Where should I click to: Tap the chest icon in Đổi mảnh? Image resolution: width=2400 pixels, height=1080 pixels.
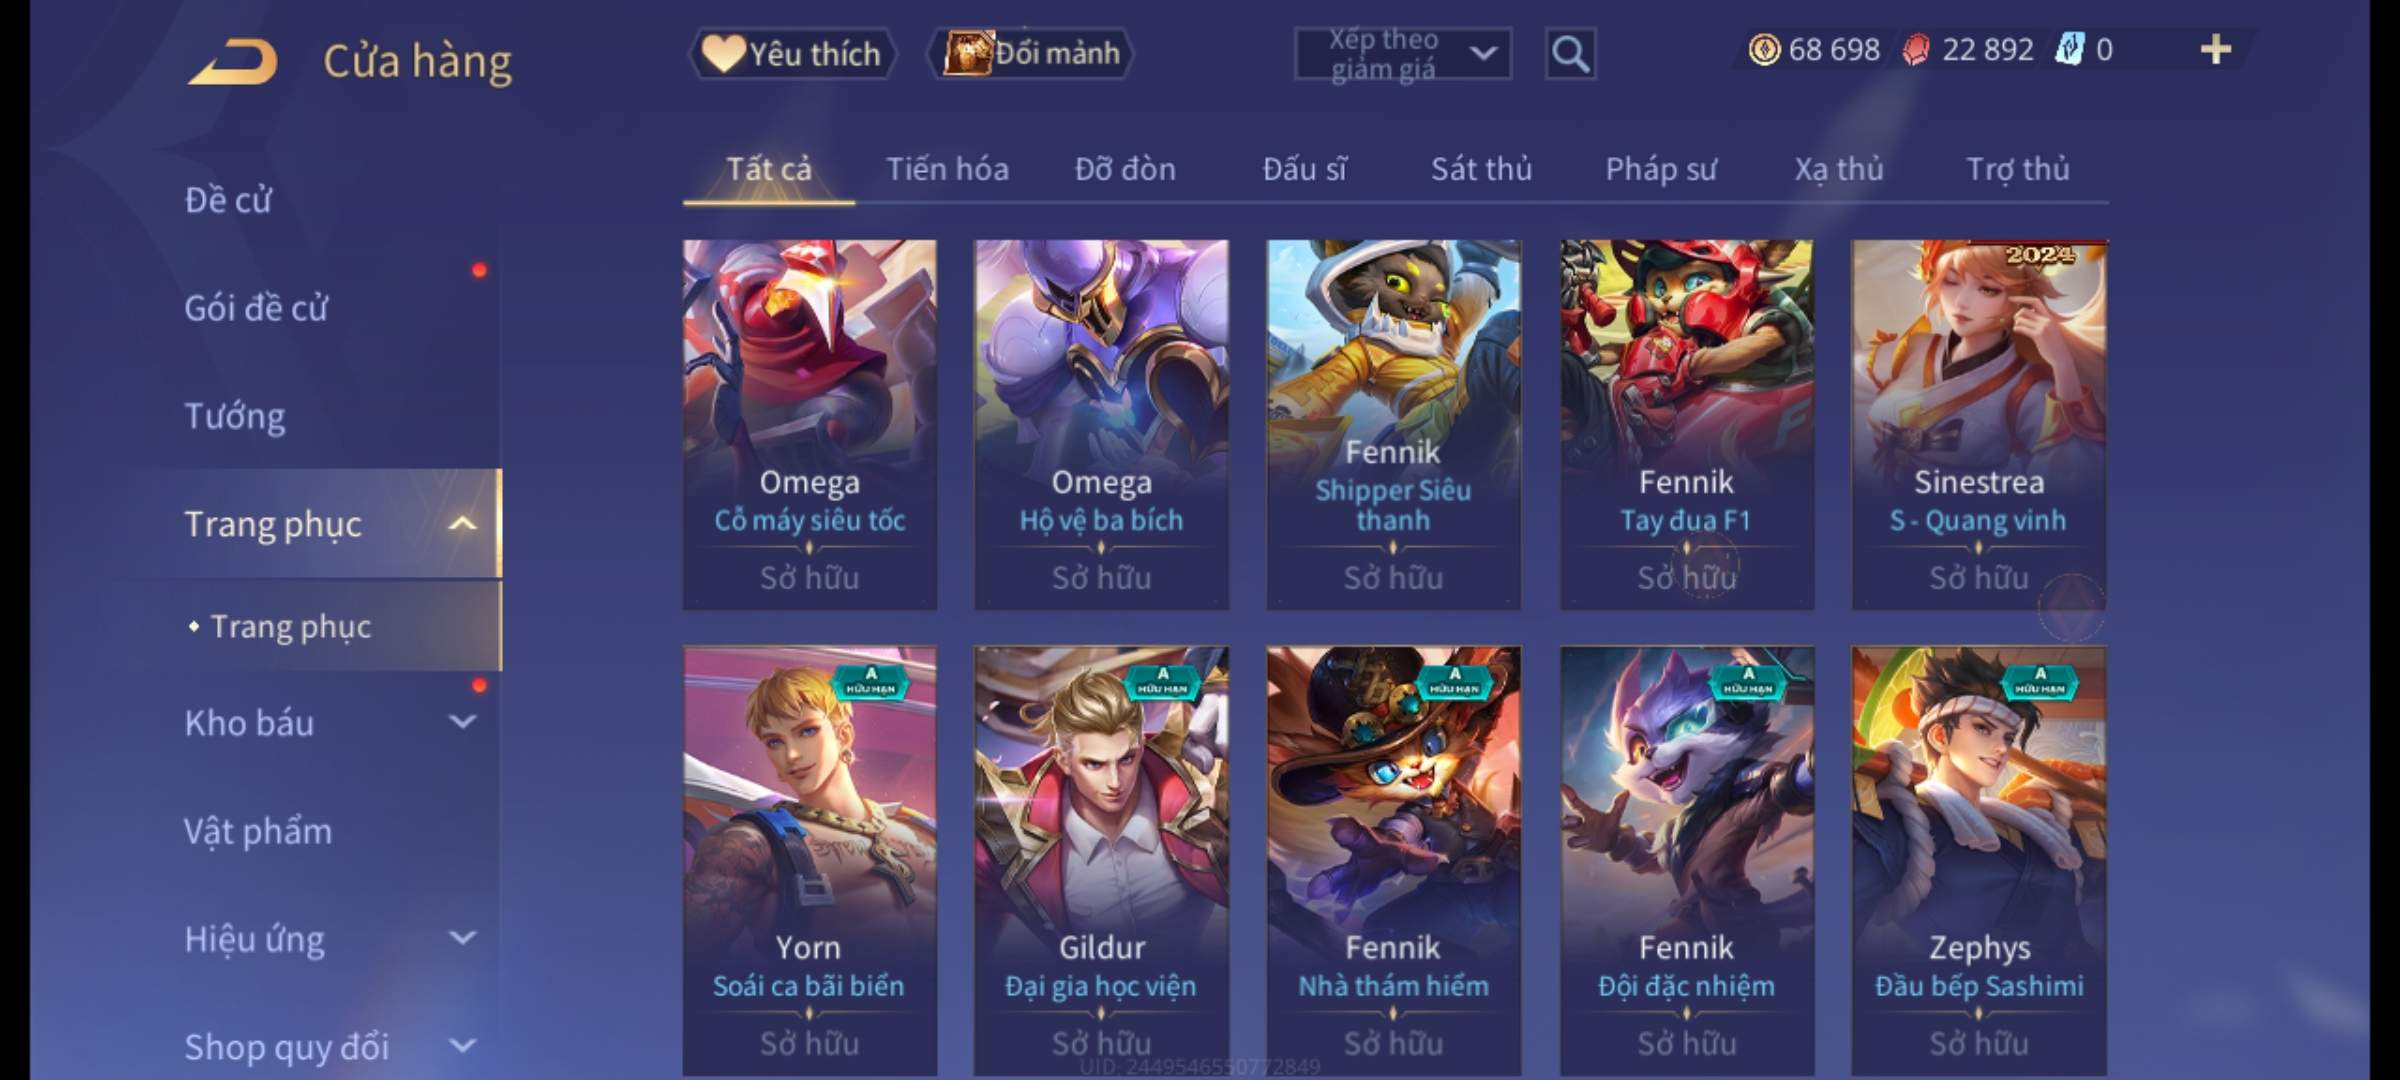(966, 52)
